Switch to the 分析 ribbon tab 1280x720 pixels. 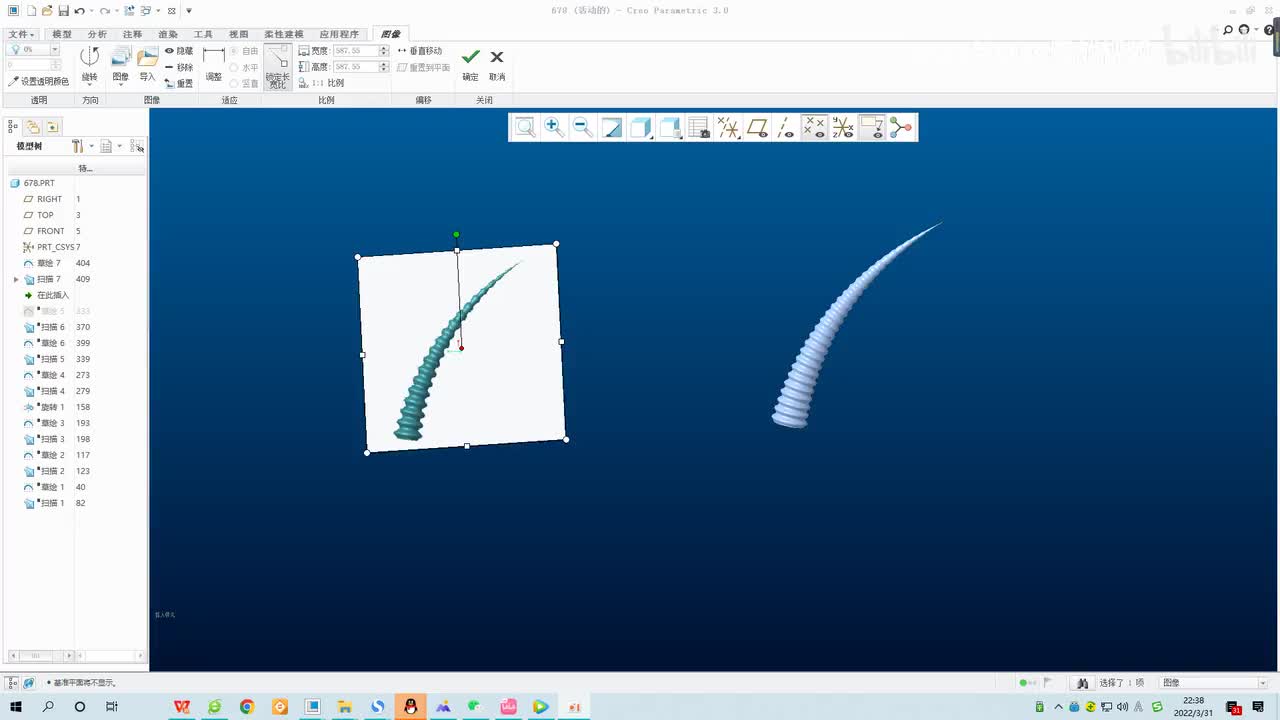pos(97,34)
